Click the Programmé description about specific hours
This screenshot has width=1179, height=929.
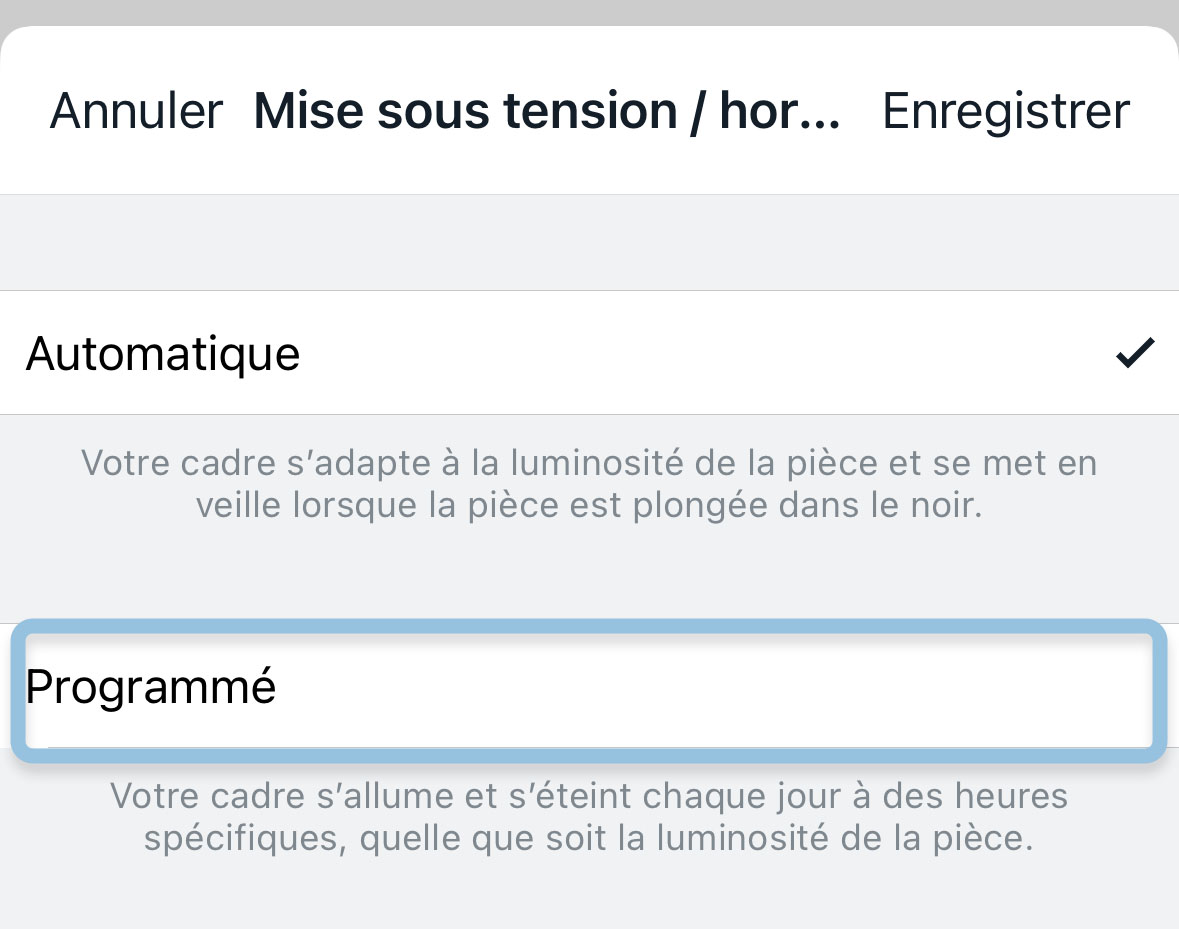click(x=589, y=817)
